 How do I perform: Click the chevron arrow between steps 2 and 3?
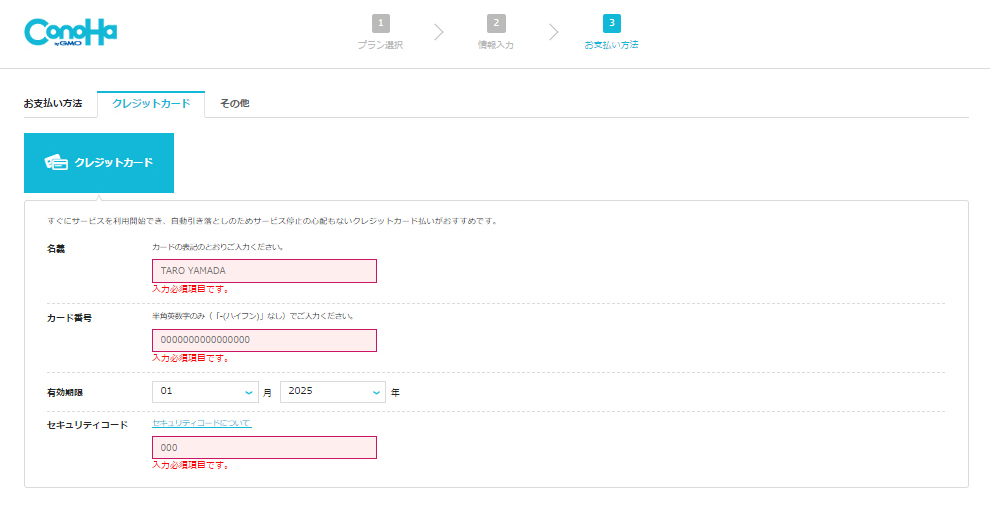(554, 32)
